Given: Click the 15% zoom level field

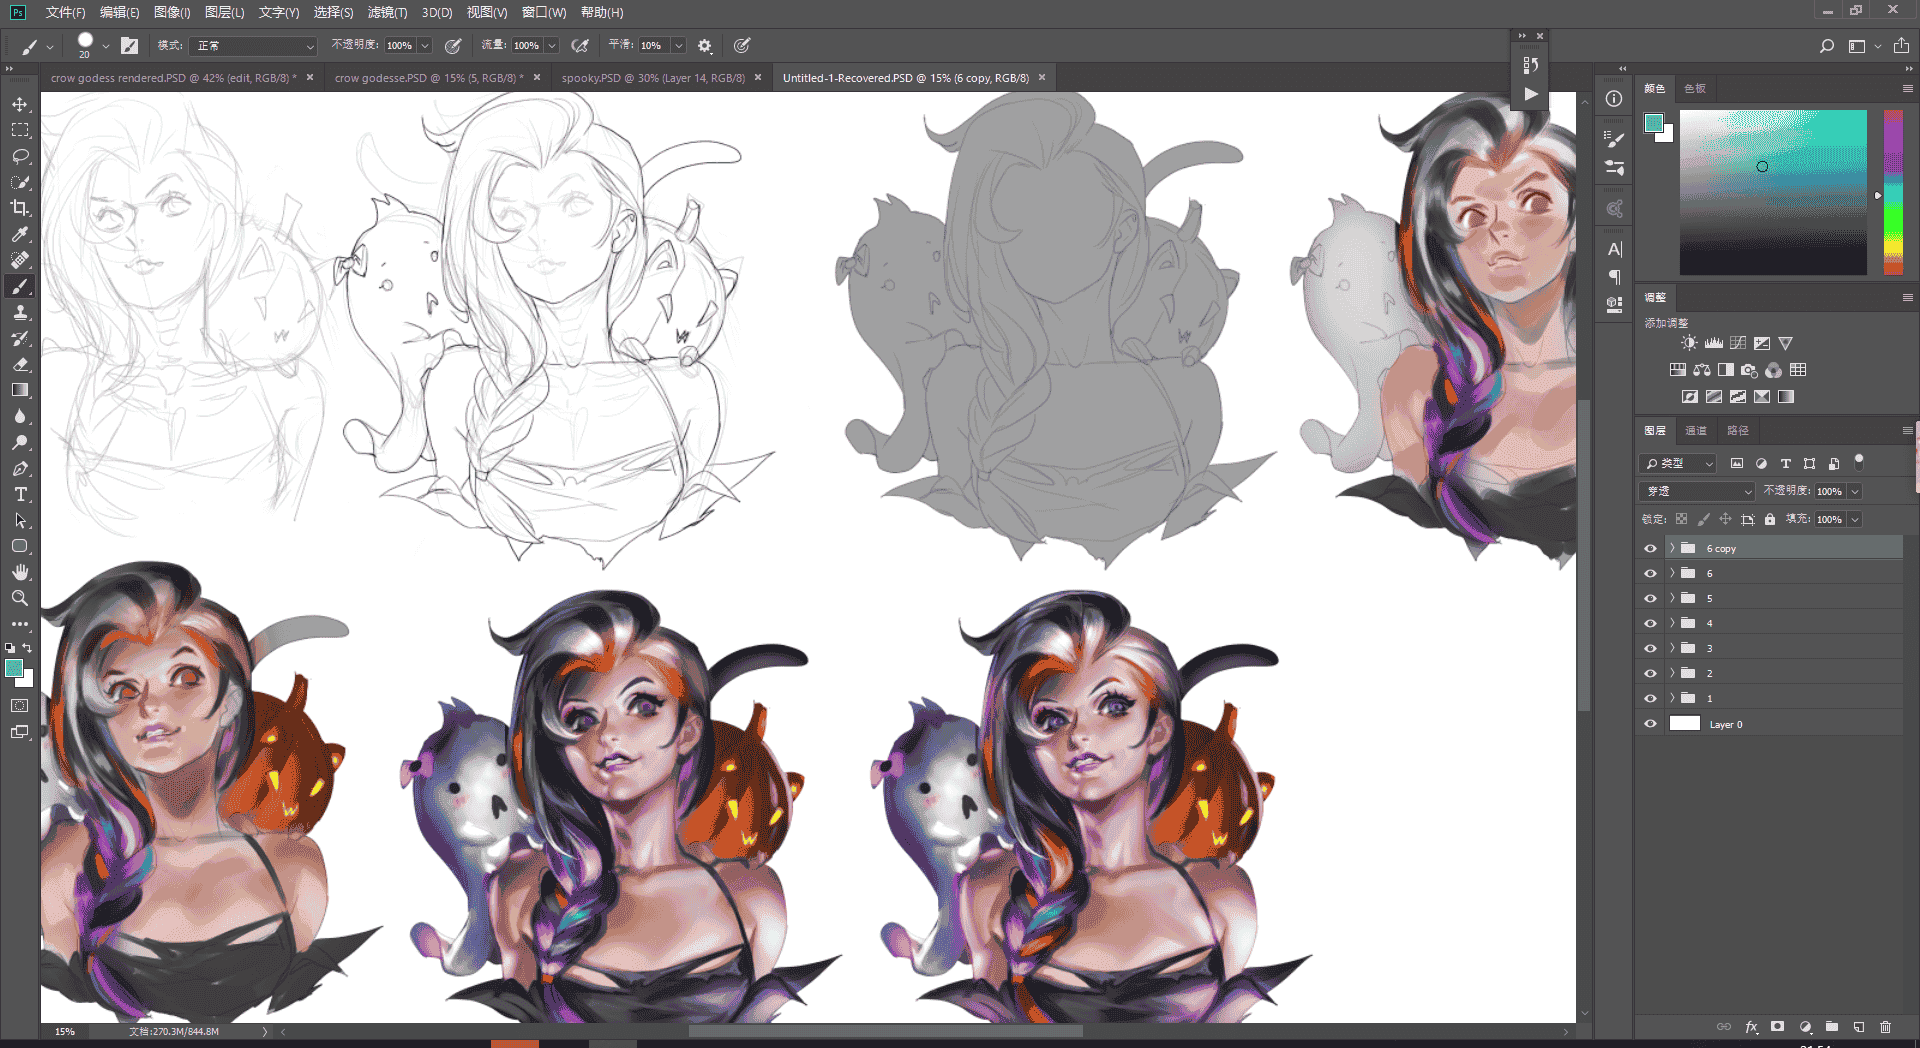Looking at the screenshot, I should click(x=65, y=1031).
